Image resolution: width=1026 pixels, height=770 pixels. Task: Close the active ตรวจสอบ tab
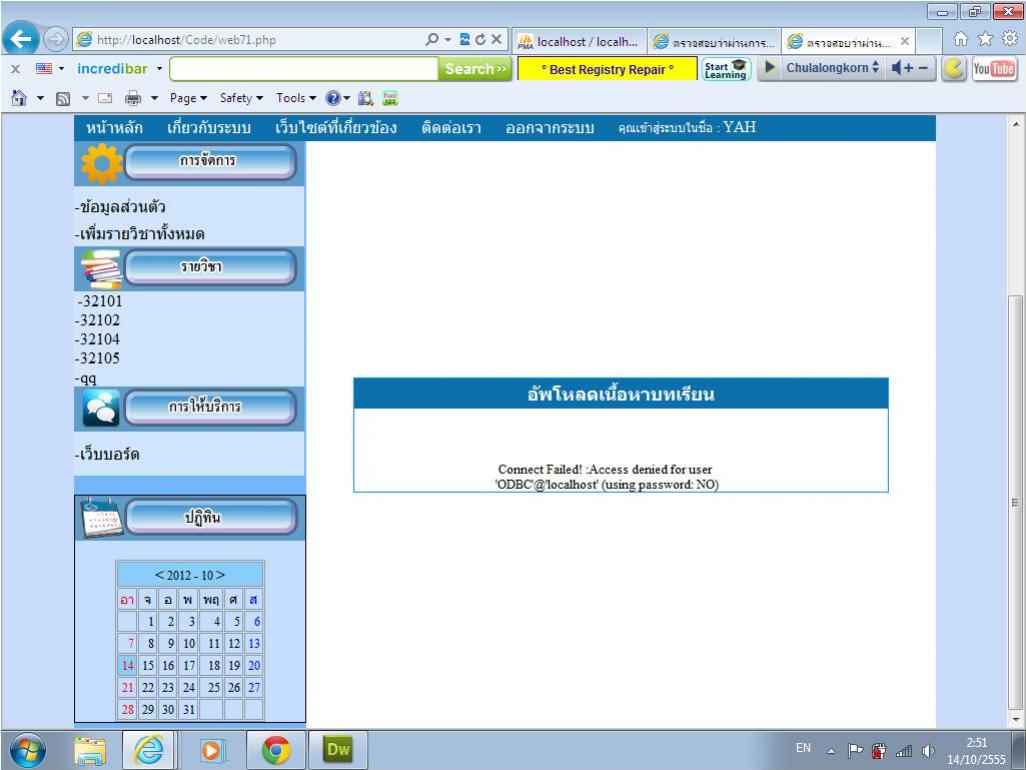[904, 41]
